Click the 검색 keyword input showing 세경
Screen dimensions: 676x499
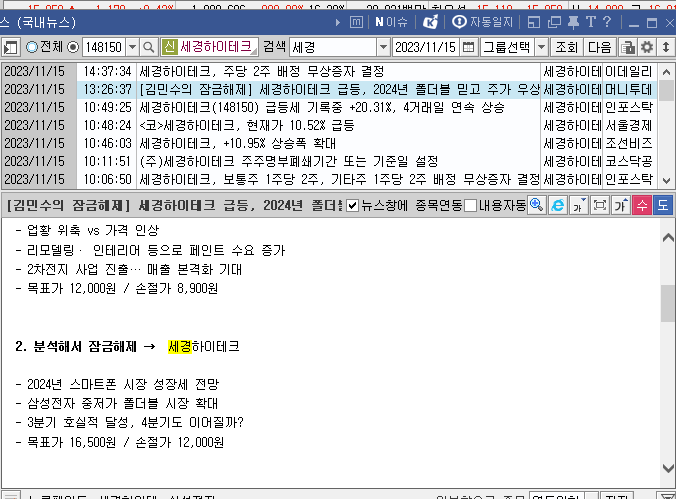point(333,47)
